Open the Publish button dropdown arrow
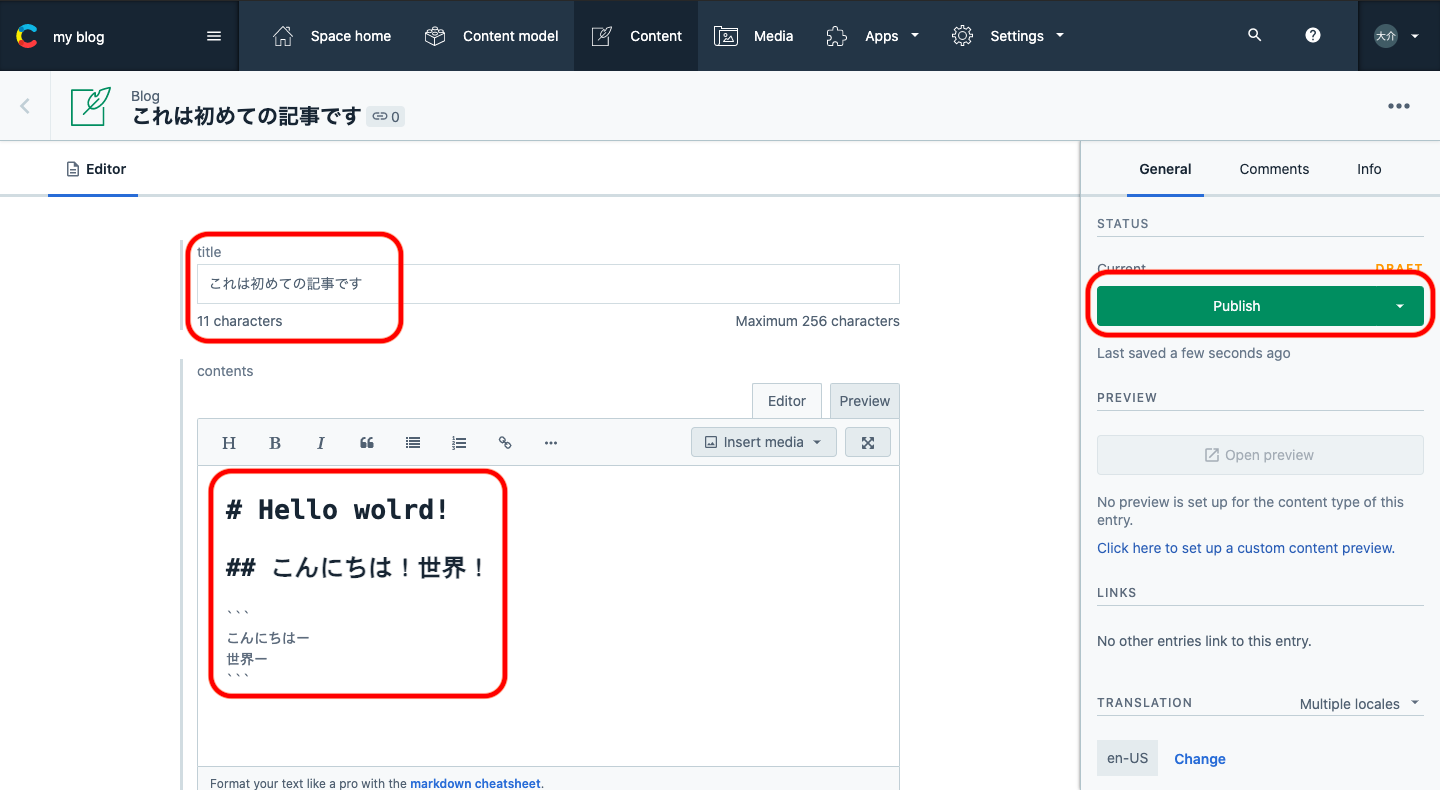The image size is (1440, 790). tap(1400, 306)
